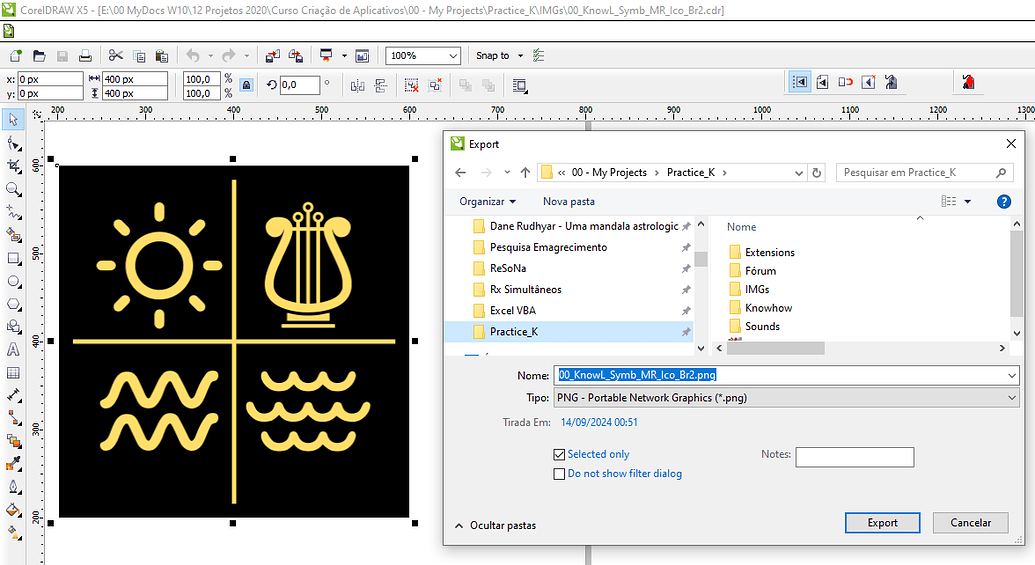This screenshot has height=565, width=1035.
Task: Click the Export icon in toolbar
Action: click(x=296, y=55)
